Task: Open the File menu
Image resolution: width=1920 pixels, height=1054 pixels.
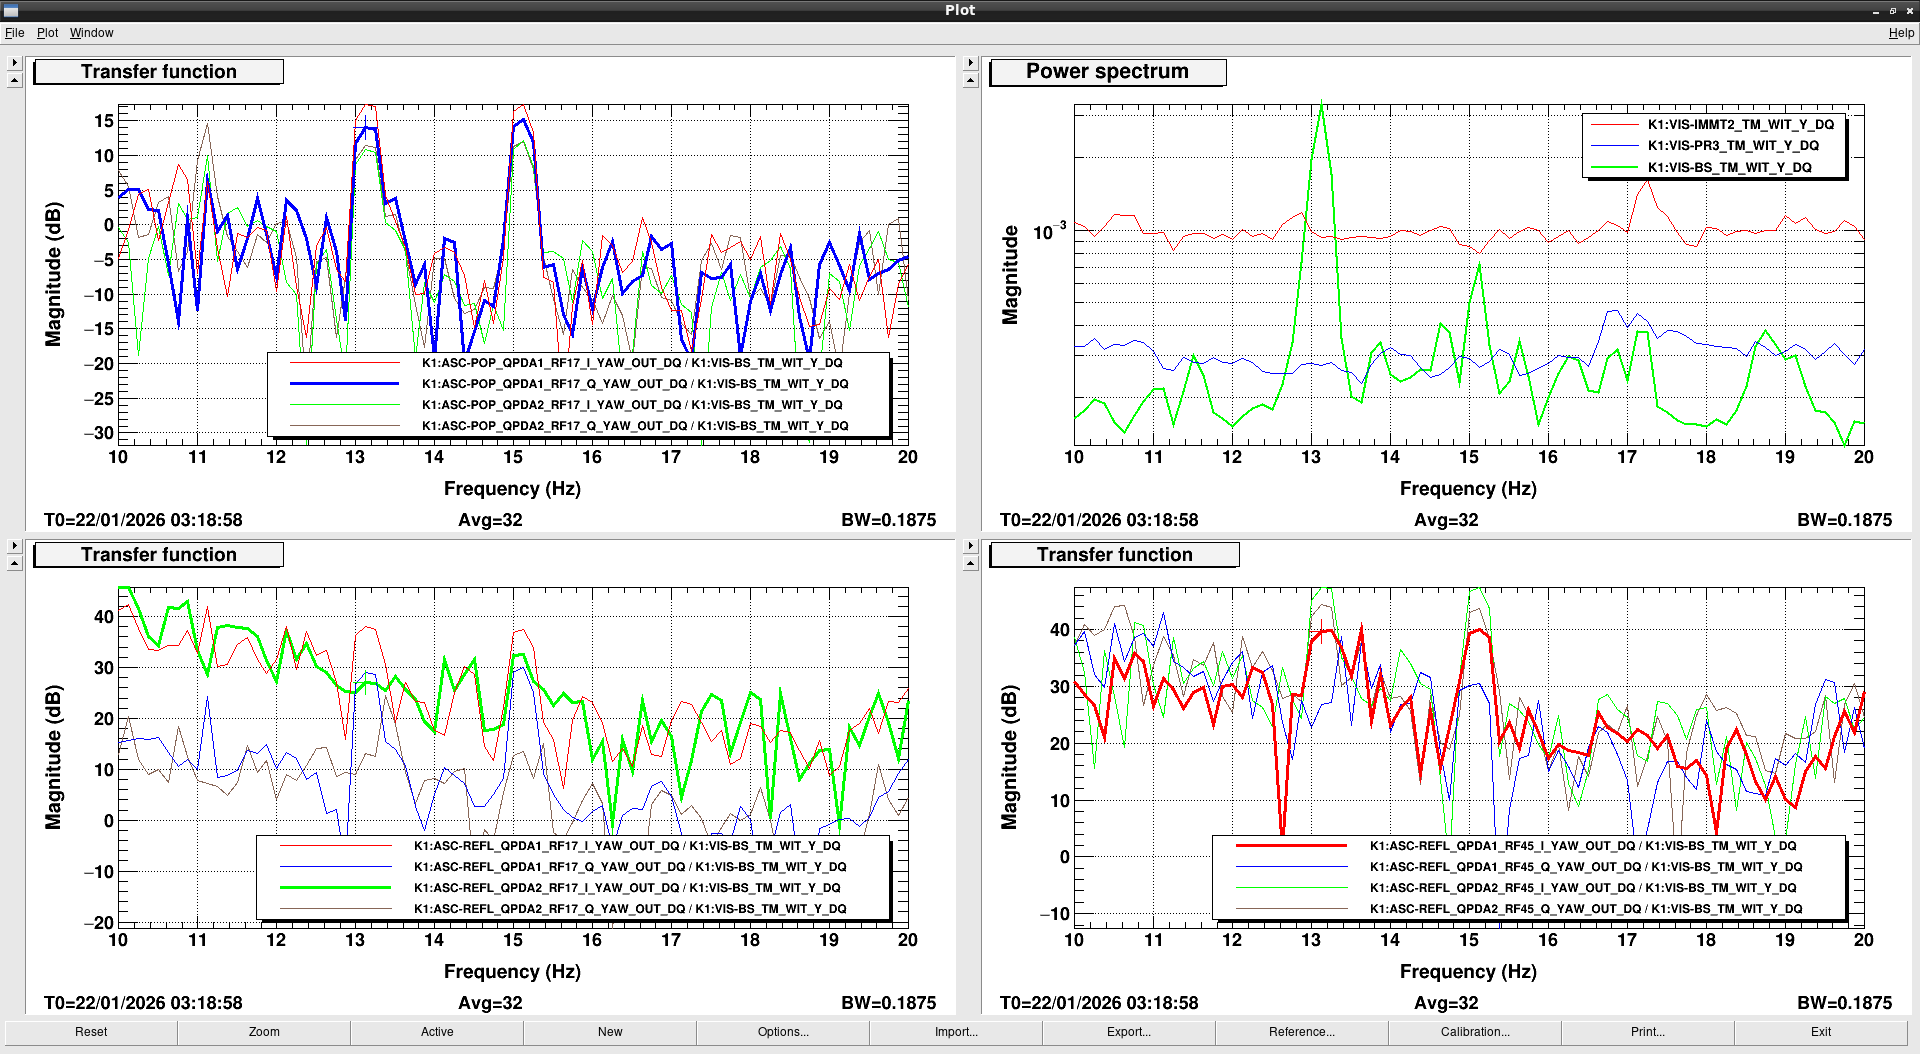Action: tap(14, 33)
